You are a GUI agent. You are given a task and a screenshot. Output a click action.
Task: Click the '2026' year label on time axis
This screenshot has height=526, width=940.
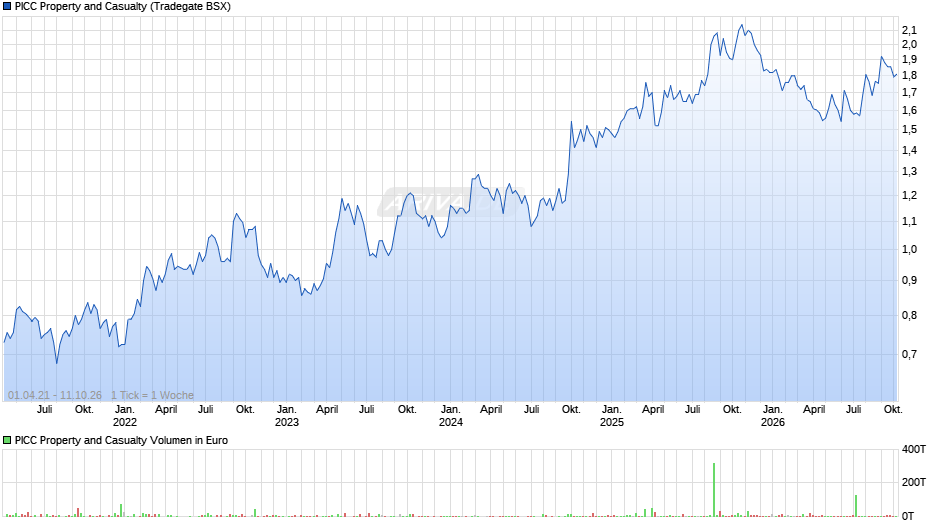[x=773, y=422]
